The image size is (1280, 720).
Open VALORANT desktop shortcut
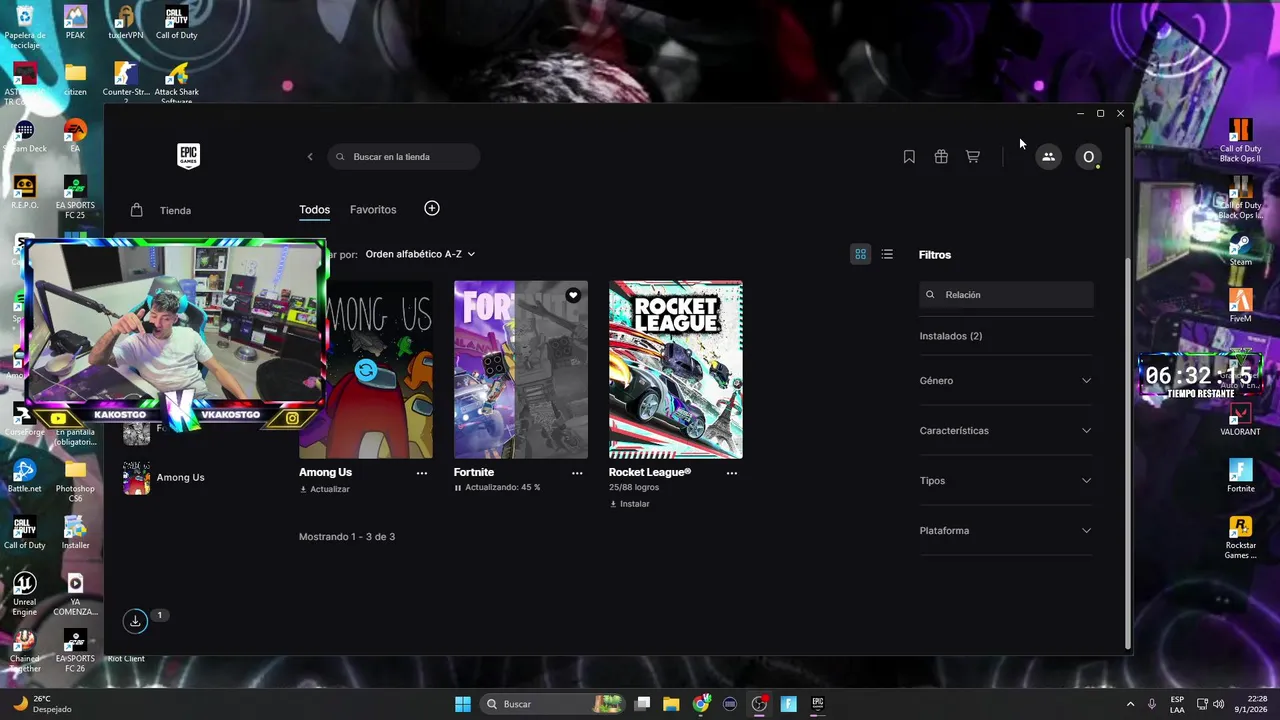click(1240, 420)
